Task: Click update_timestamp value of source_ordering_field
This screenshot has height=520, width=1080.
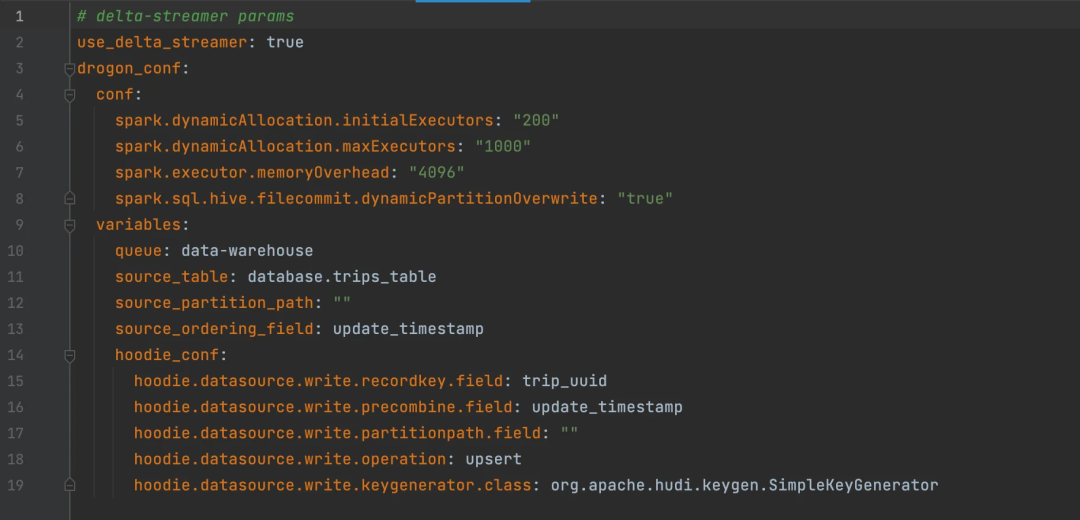Action: [x=408, y=329]
